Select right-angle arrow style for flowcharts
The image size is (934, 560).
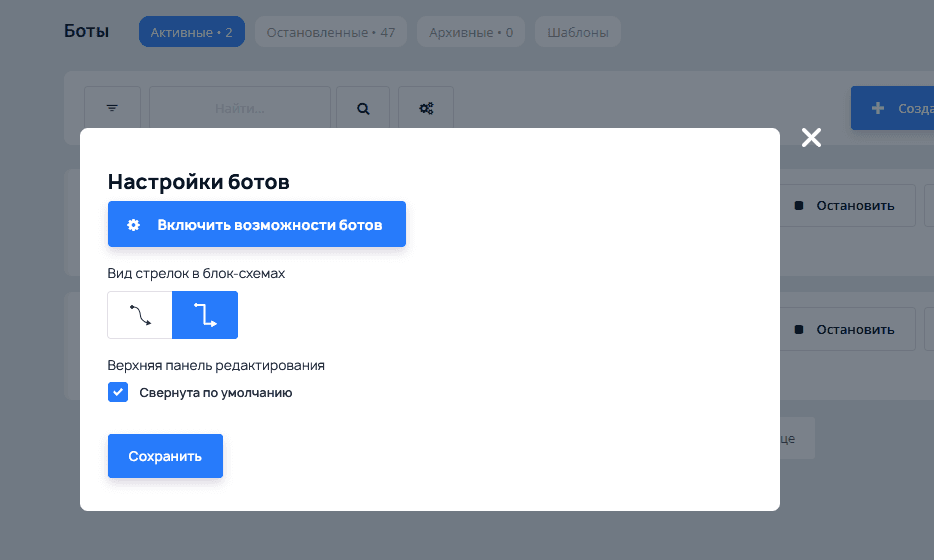click(205, 315)
